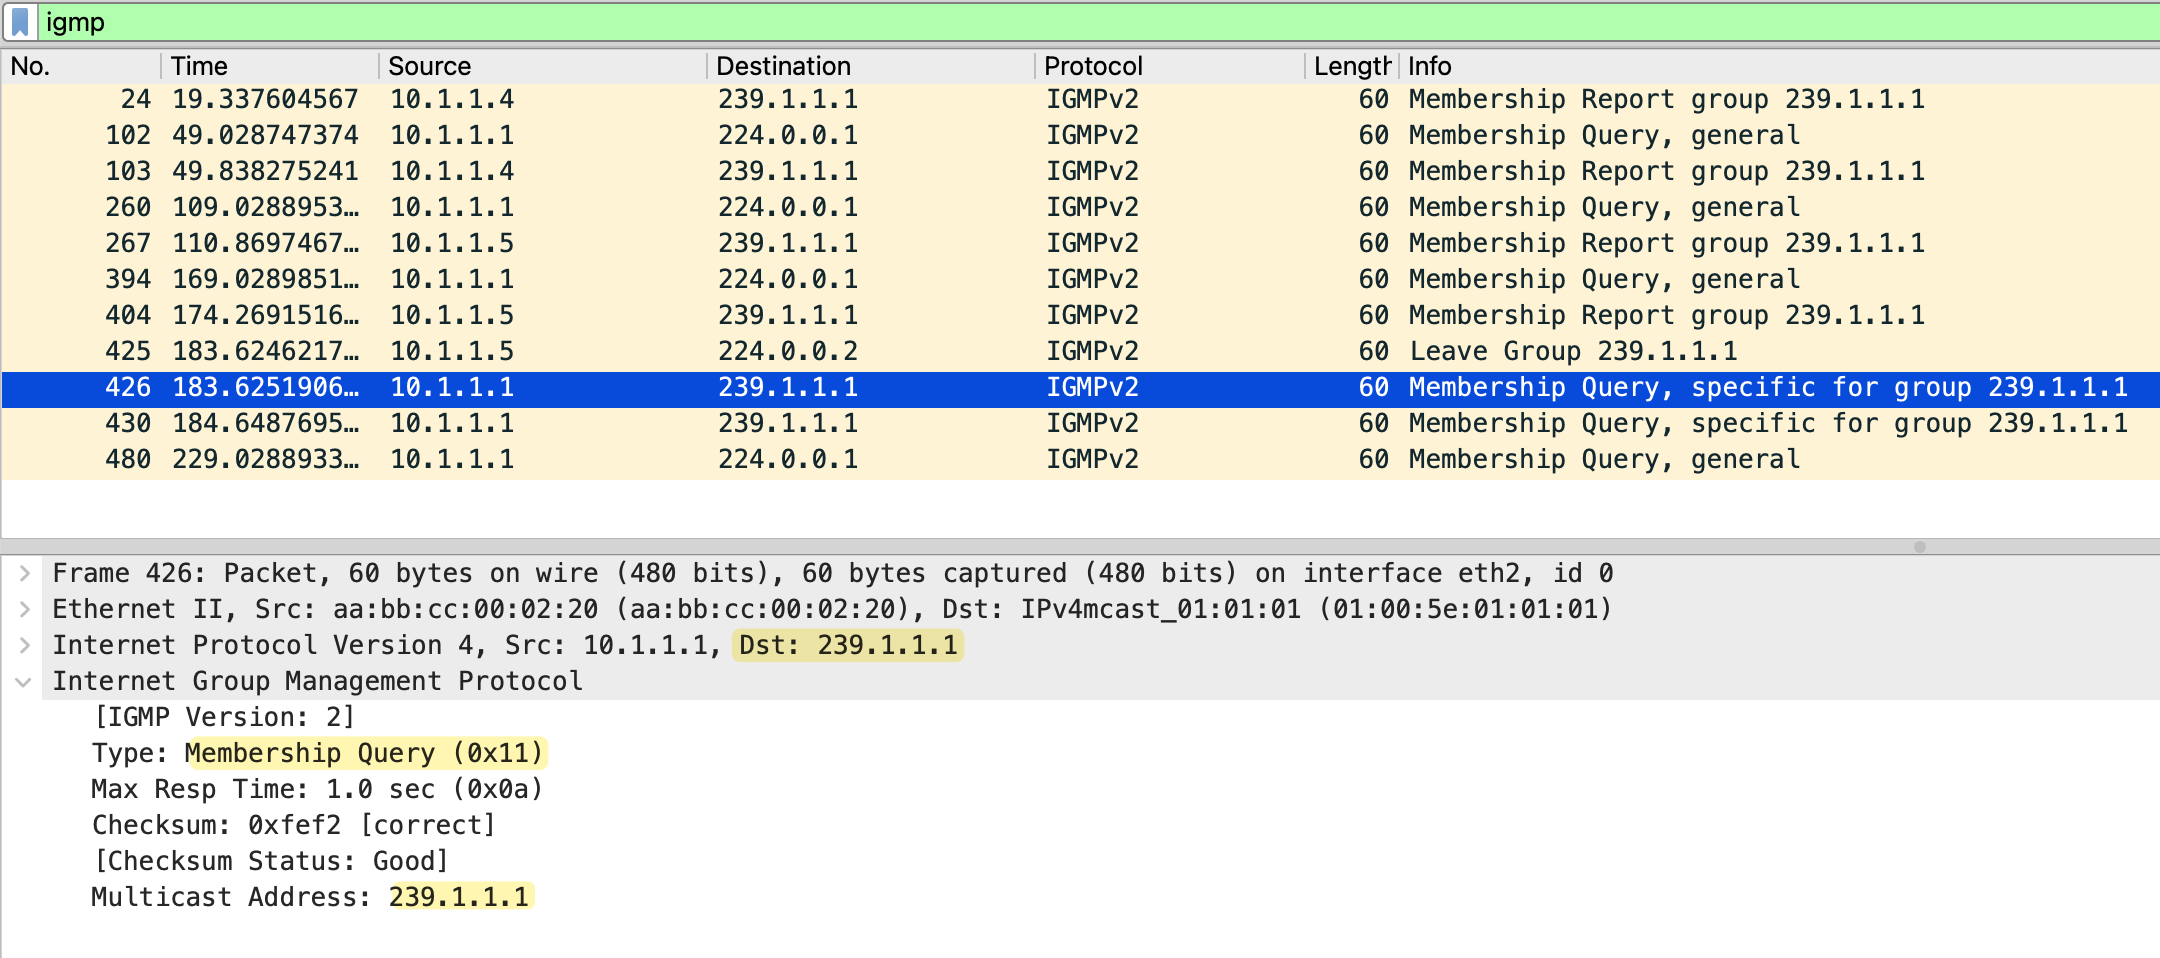Click the pane divider handle dot
The height and width of the screenshot is (958, 2160).
coord(1919,547)
